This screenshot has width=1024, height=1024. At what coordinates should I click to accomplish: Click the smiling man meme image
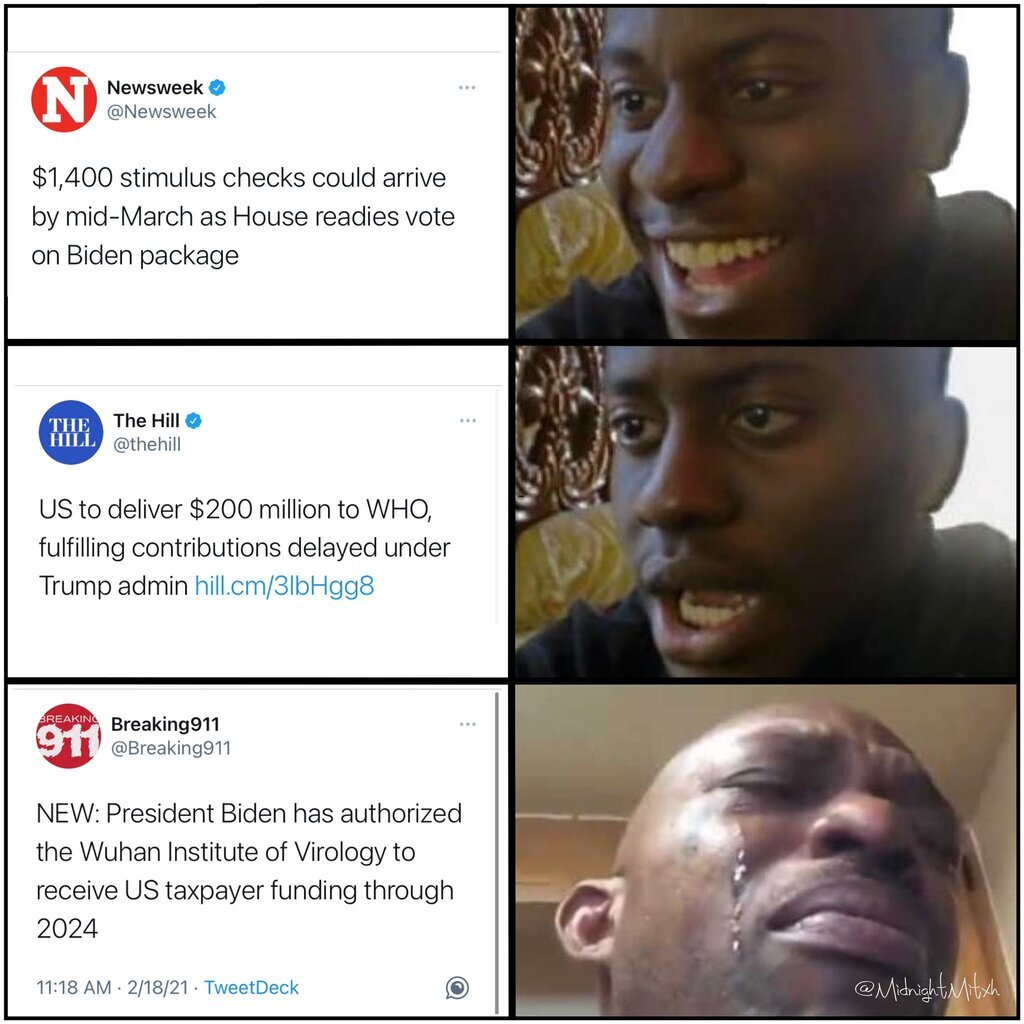[x=765, y=173]
